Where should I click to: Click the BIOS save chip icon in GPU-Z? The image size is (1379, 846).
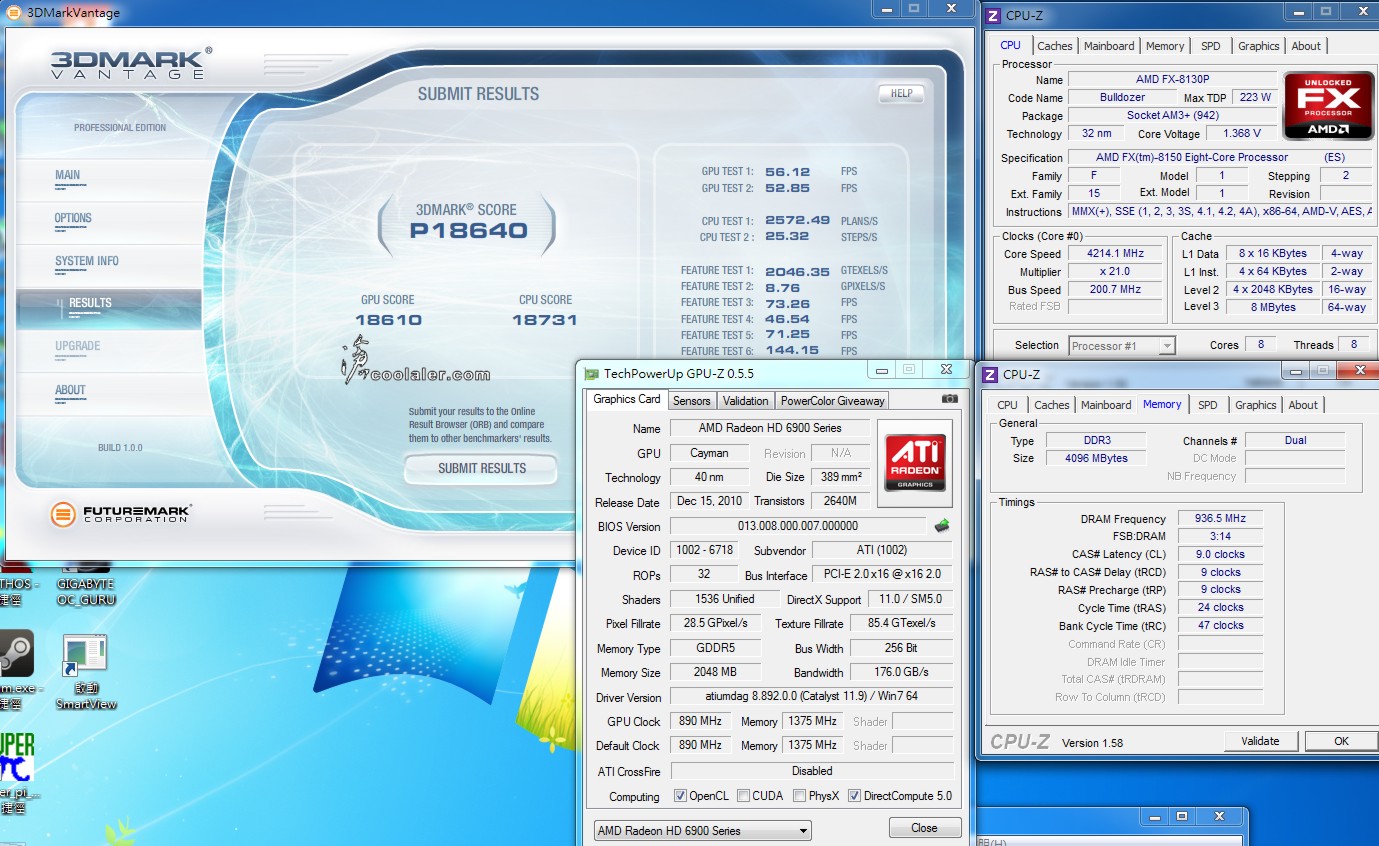click(941, 526)
